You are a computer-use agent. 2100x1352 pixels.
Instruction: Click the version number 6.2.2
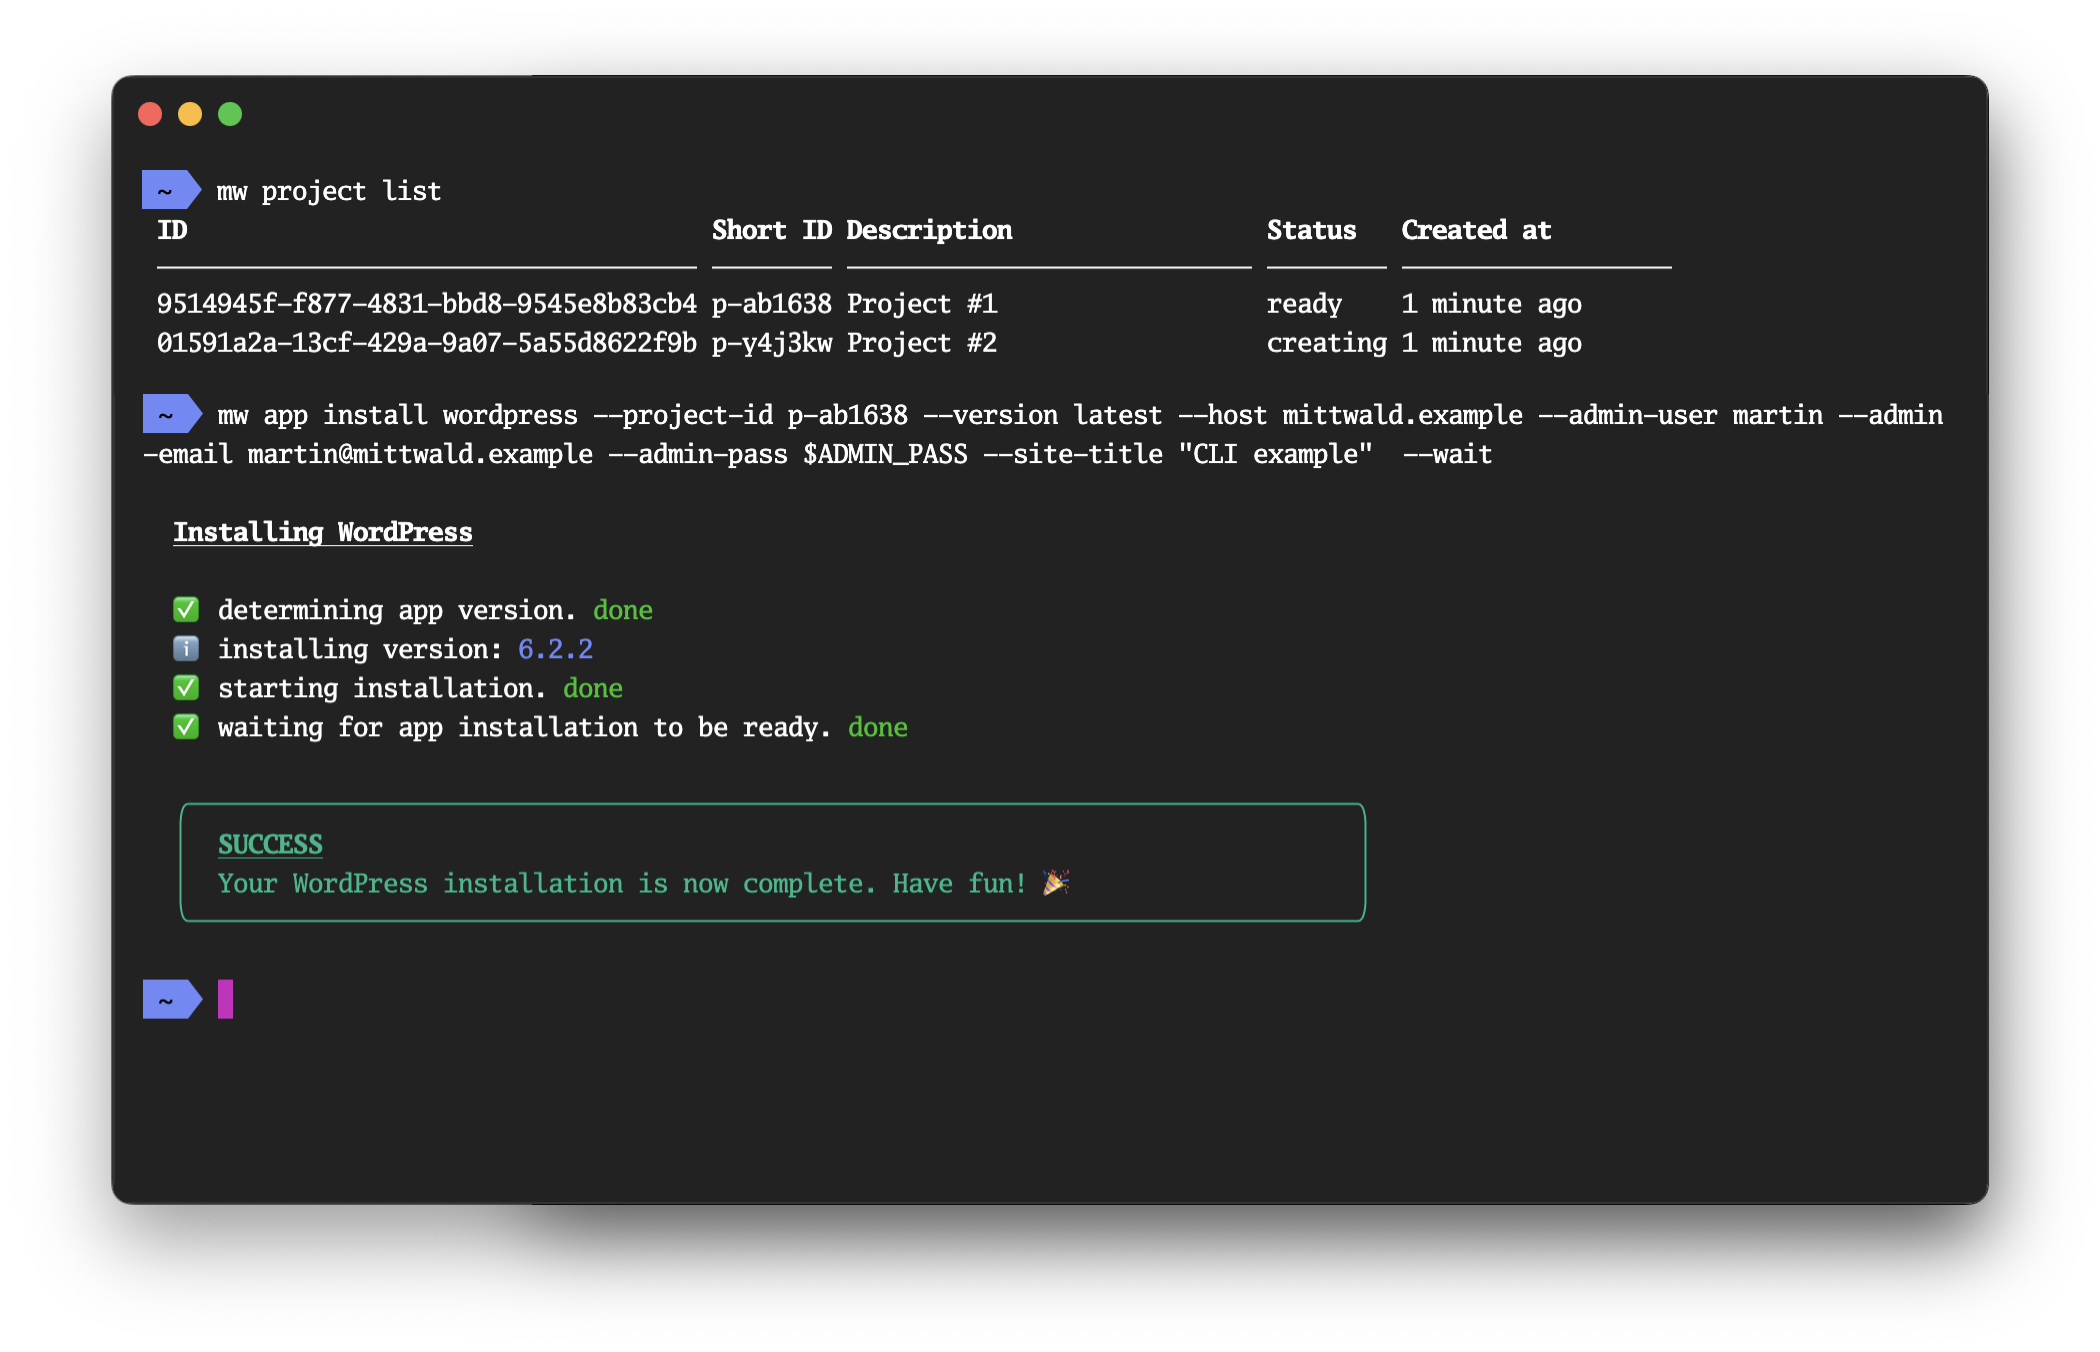(555, 649)
